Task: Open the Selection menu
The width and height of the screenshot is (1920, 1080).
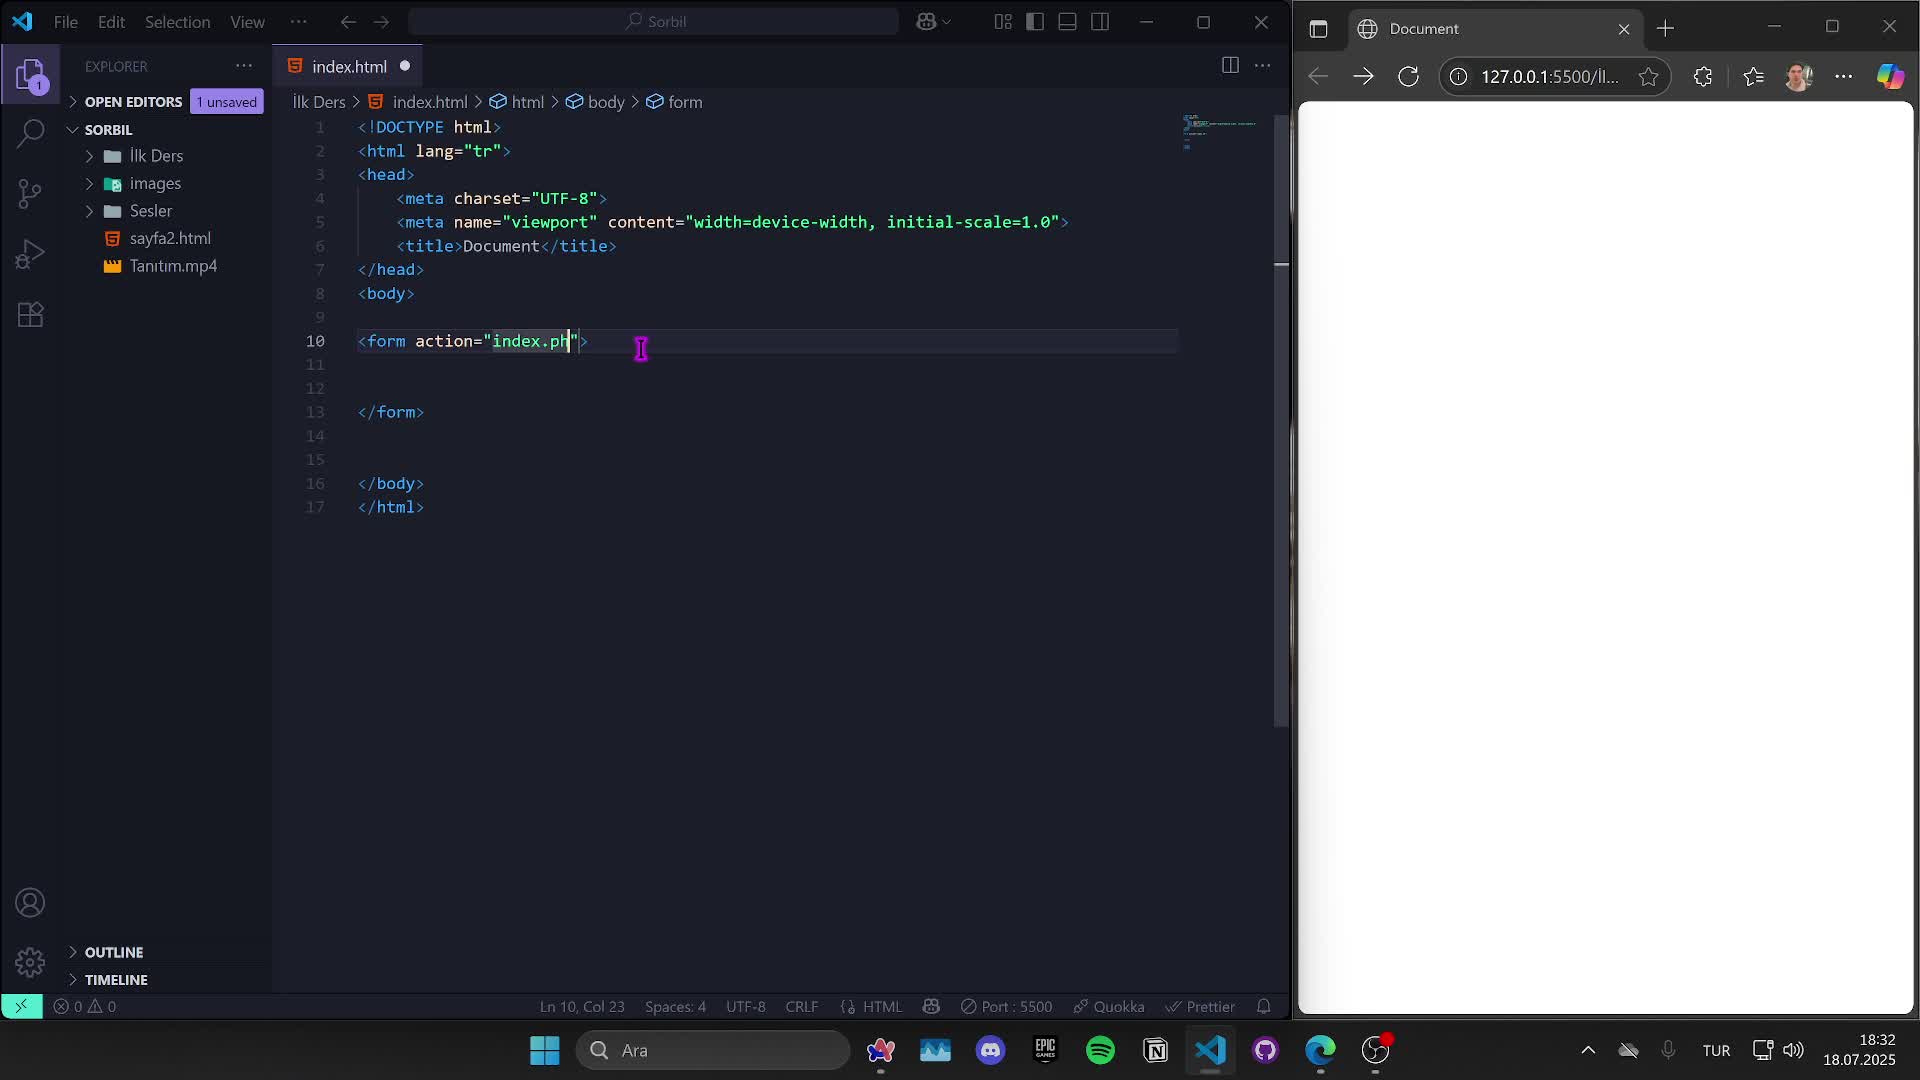Action: 177,22
